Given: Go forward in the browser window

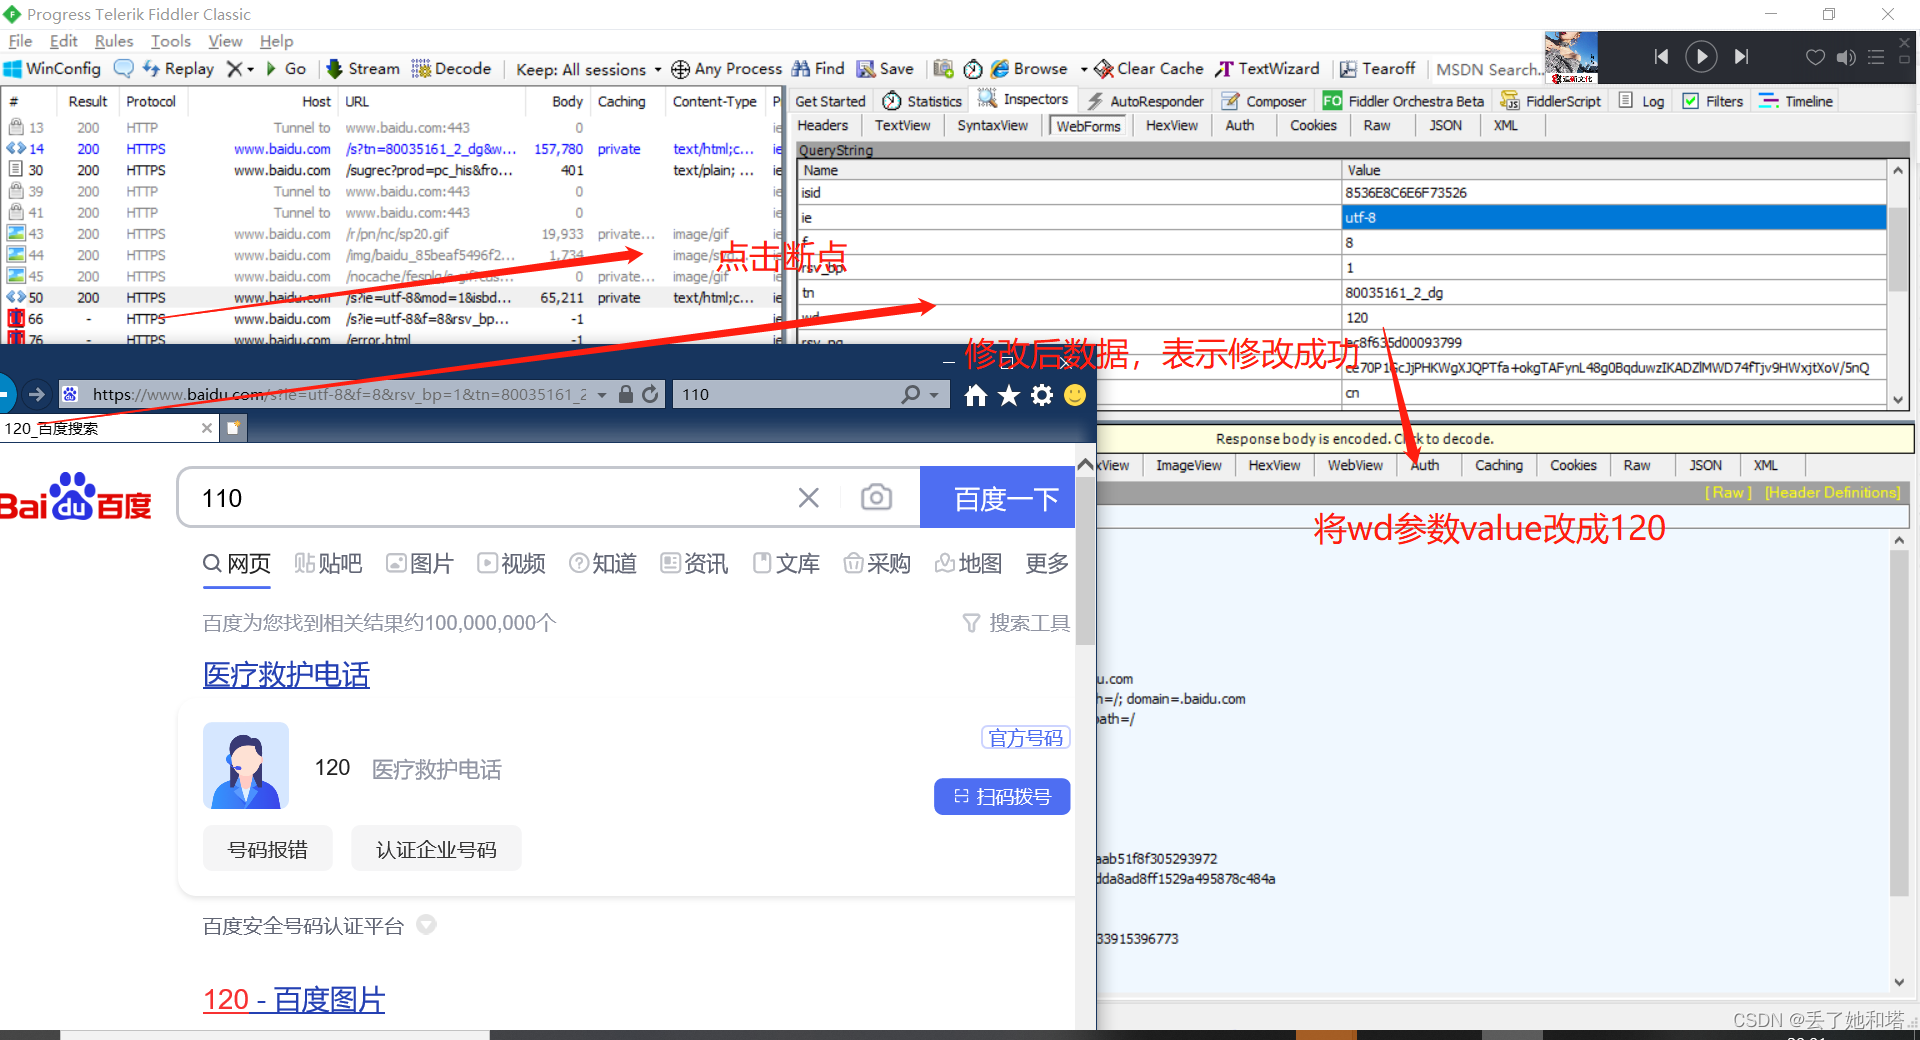Looking at the screenshot, I should point(37,394).
